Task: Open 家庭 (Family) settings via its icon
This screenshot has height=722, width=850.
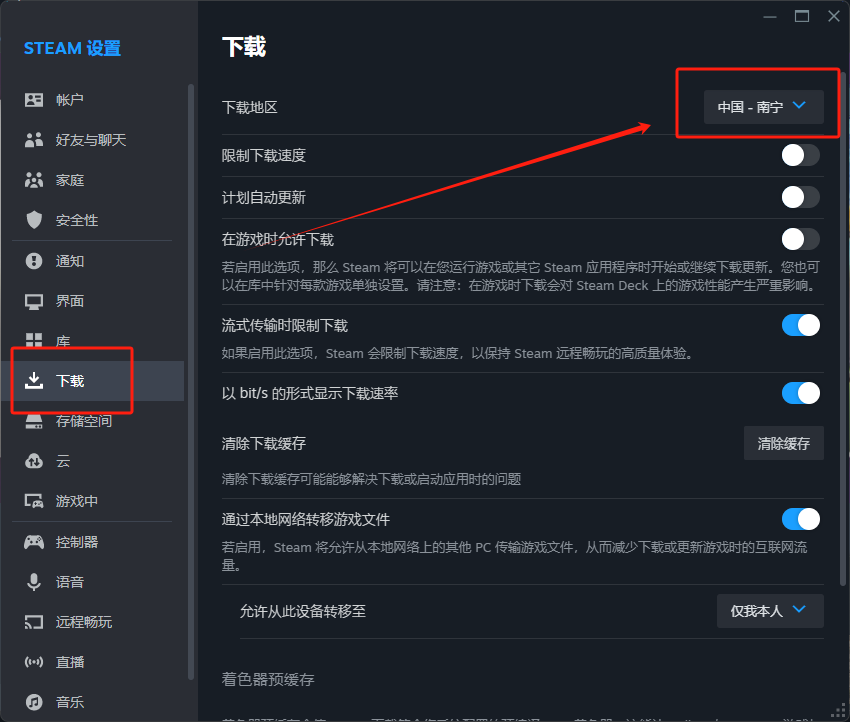Action: [32, 179]
